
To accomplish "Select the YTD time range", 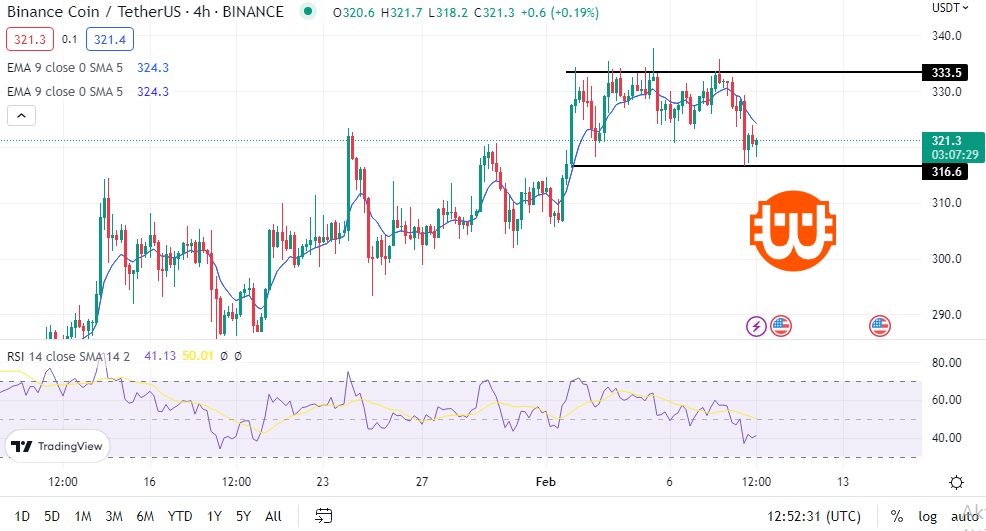I will (x=180, y=516).
